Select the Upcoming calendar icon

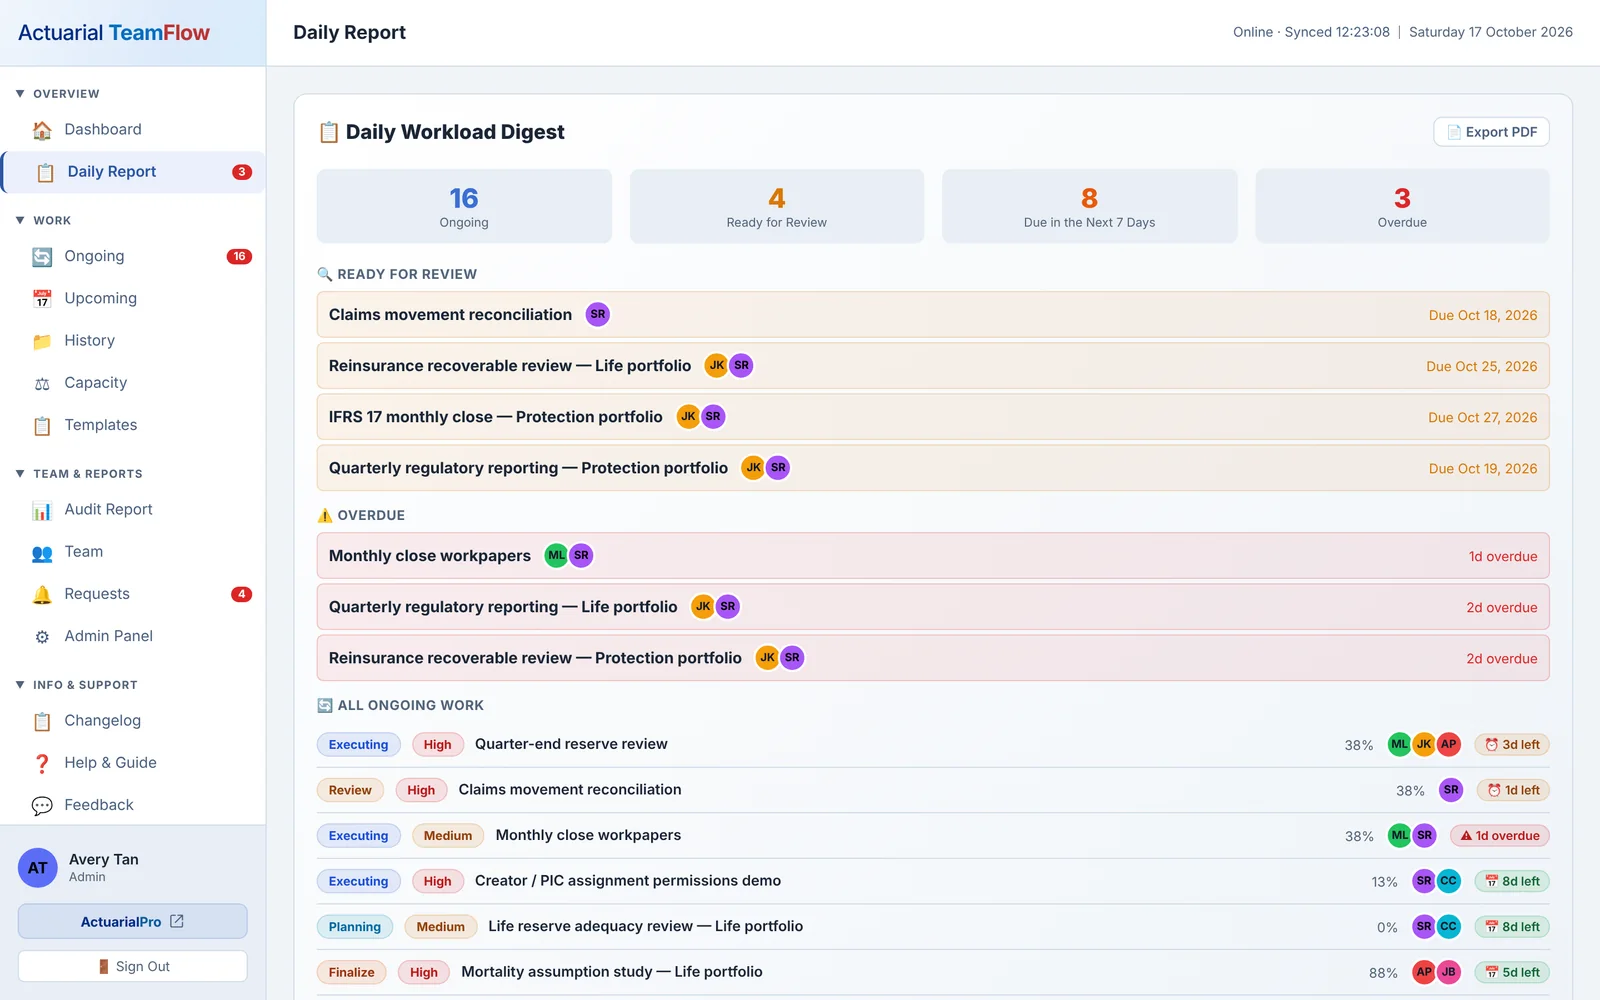(x=42, y=299)
